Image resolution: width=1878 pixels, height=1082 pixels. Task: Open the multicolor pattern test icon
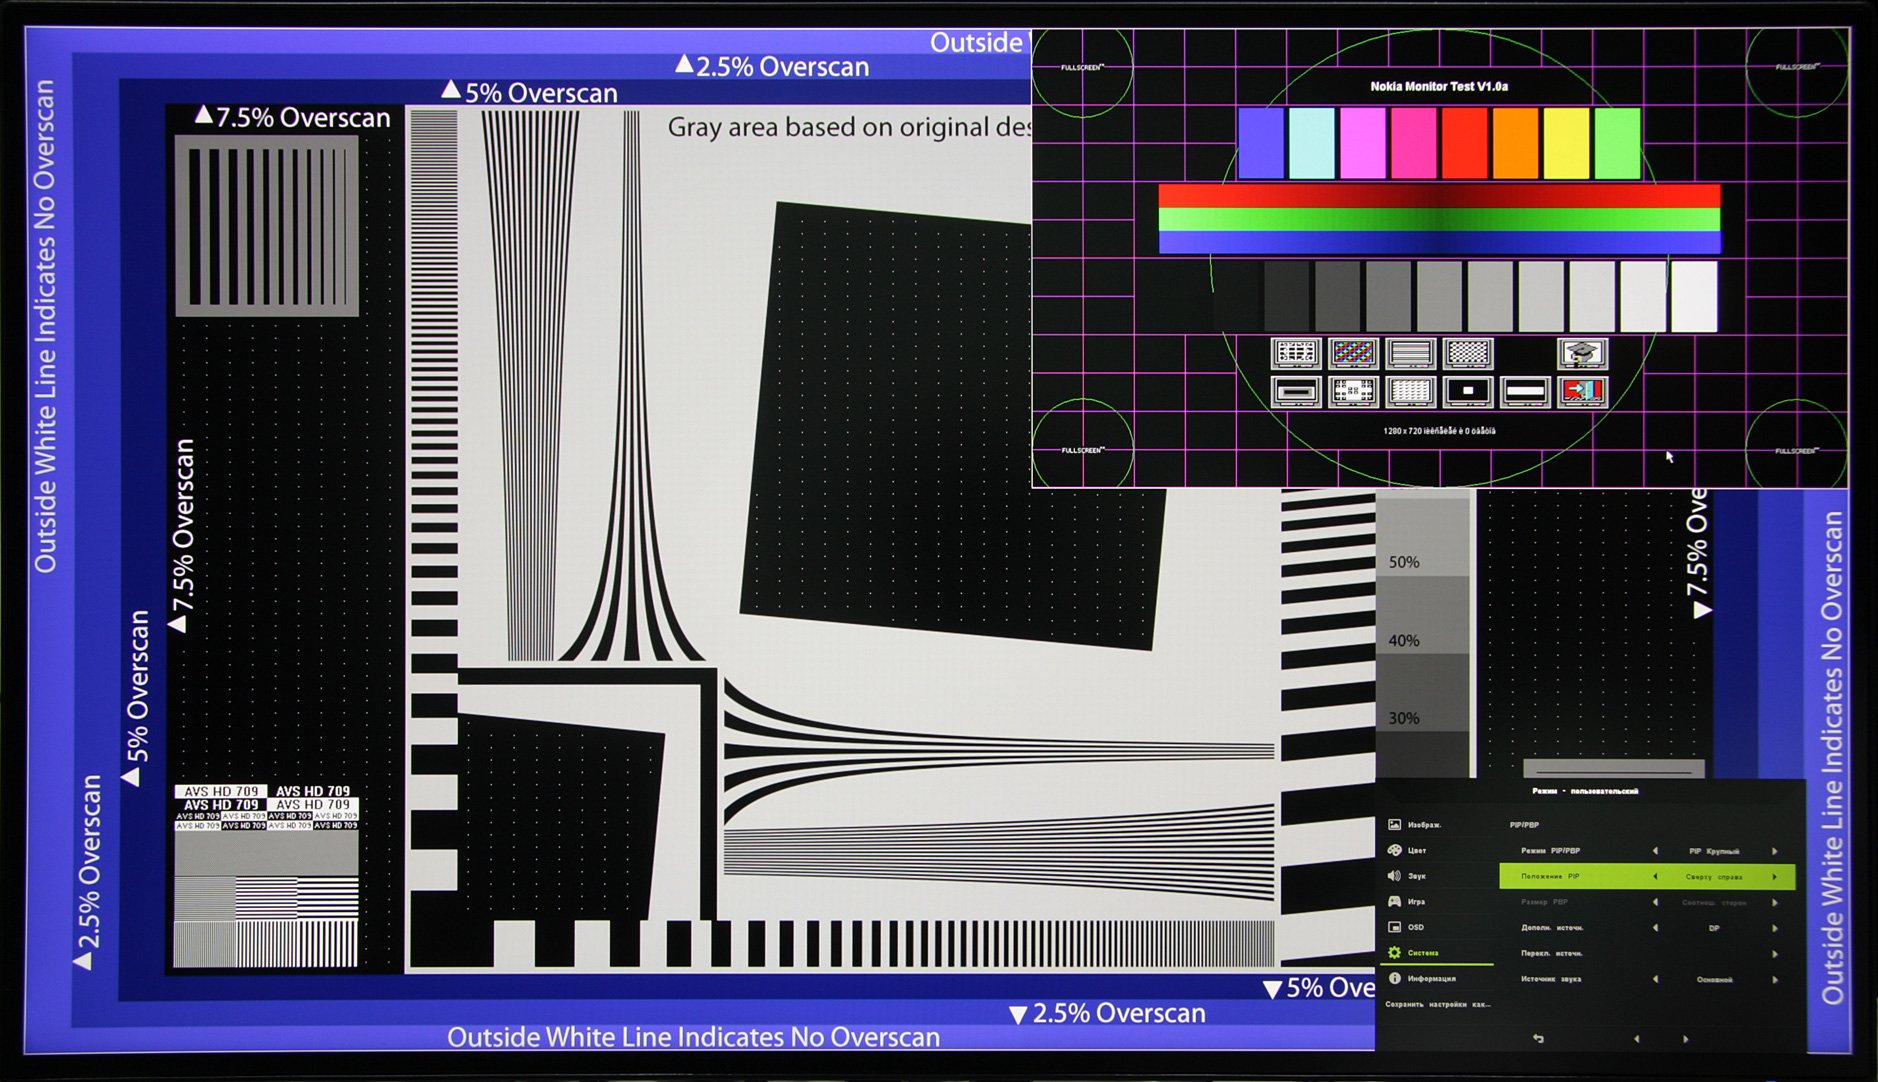[x=1353, y=353]
